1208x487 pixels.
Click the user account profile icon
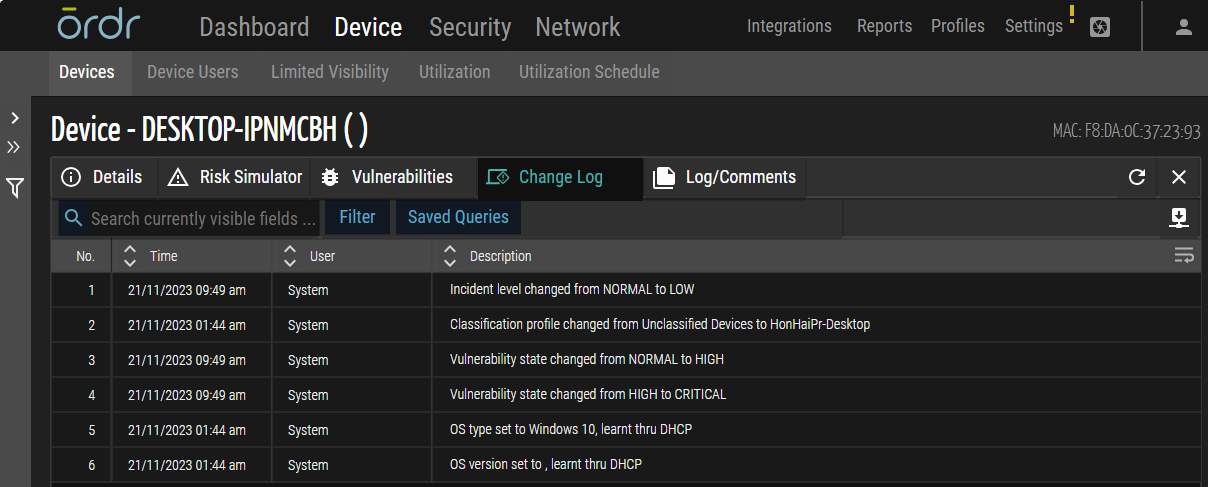[x=1184, y=27]
